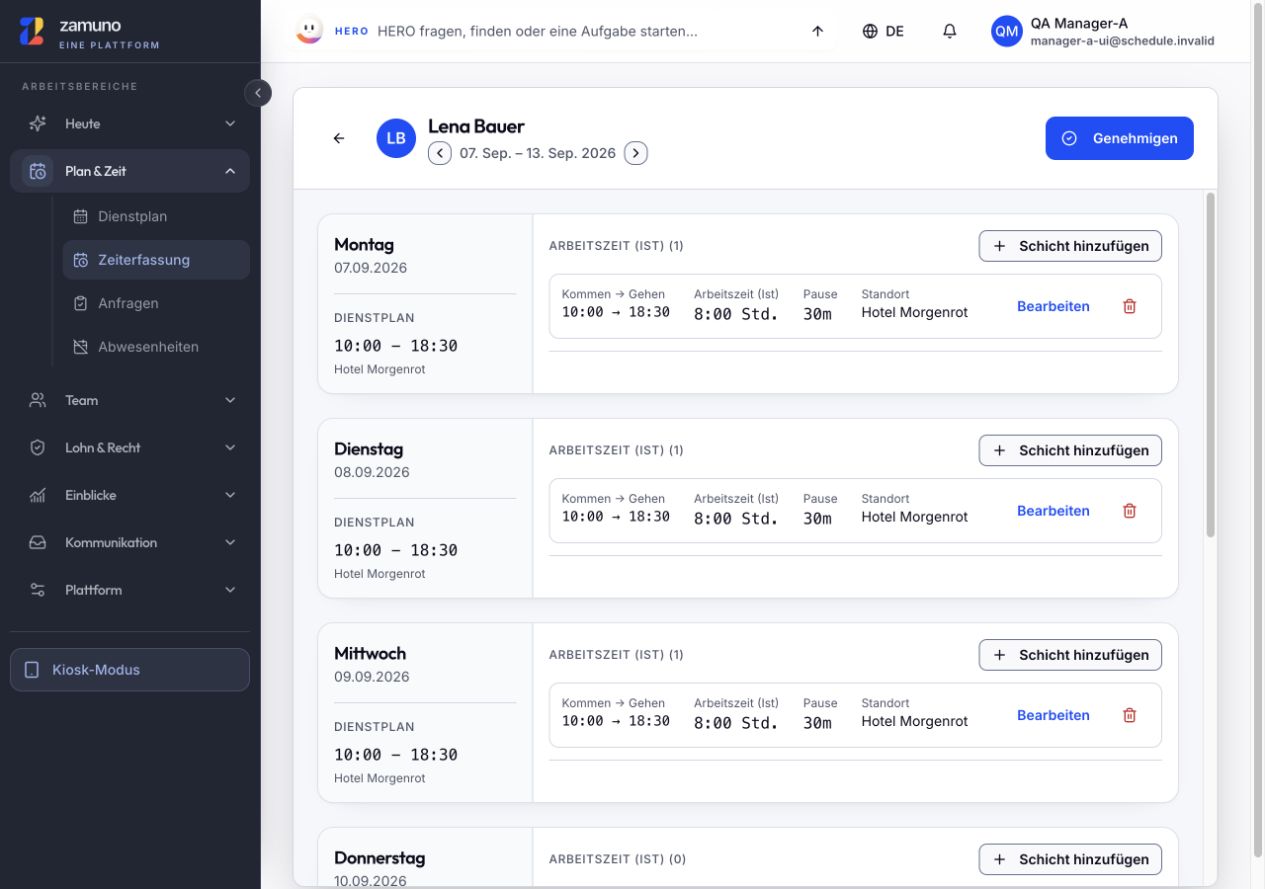Expand the Einblicke section

(130, 495)
